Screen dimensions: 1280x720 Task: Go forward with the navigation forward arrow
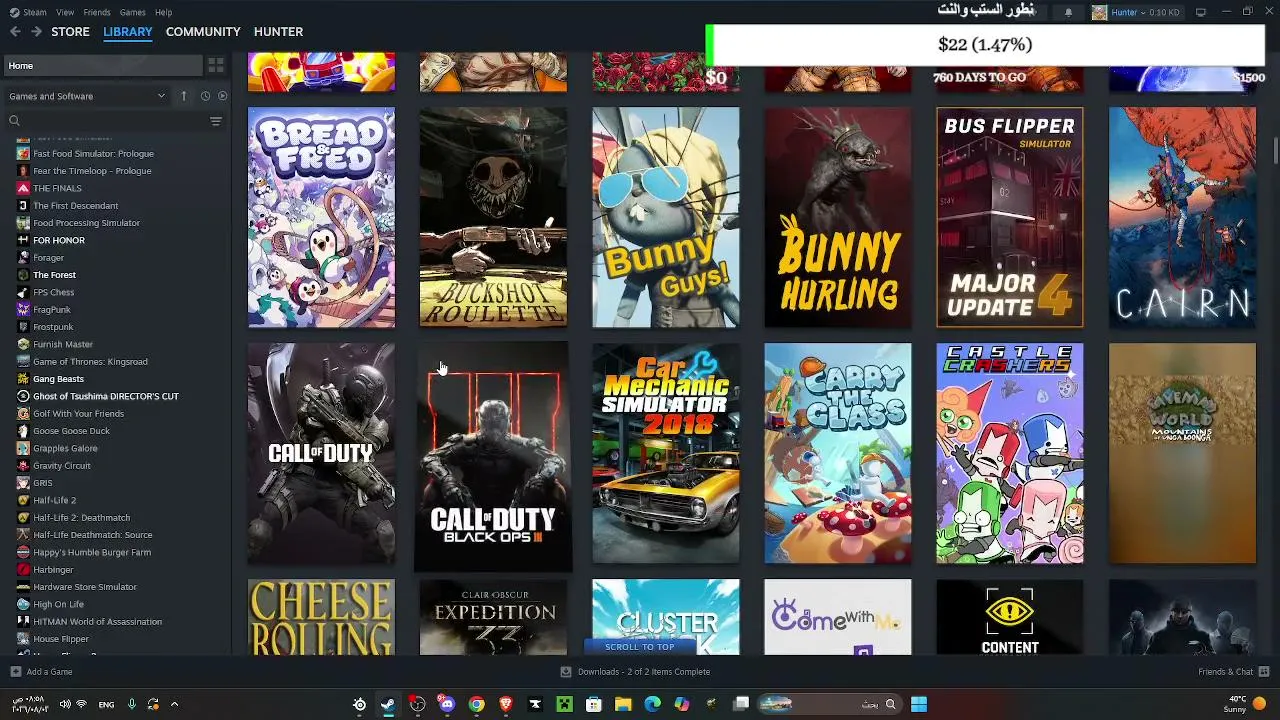tap(36, 32)
